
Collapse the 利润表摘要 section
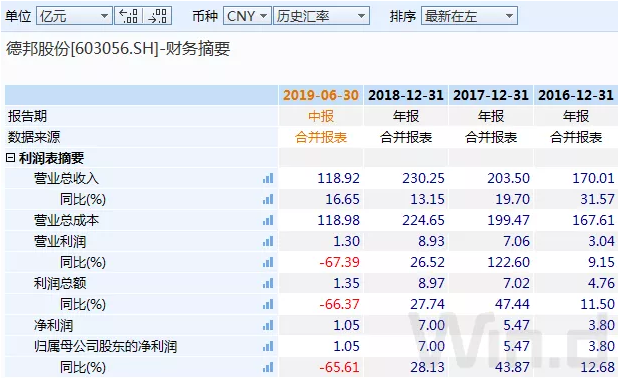coord(11,158)
